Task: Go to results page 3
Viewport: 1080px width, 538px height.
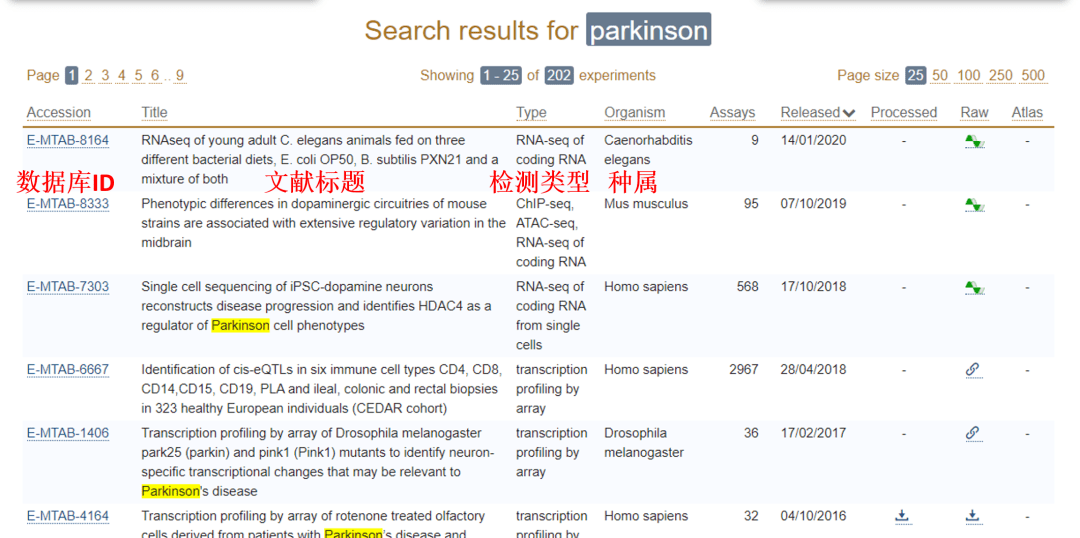Action: point(105,75)
